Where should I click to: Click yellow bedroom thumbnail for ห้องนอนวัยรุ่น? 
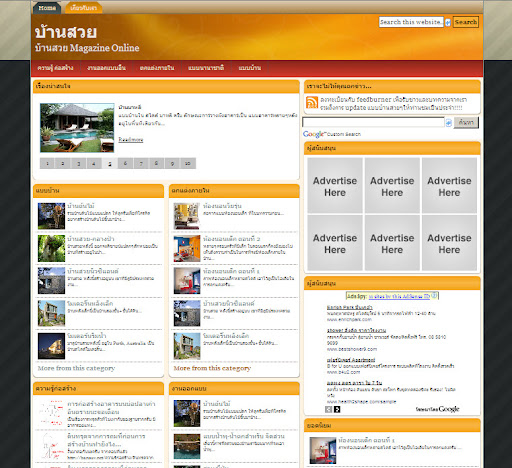[187, 216]
